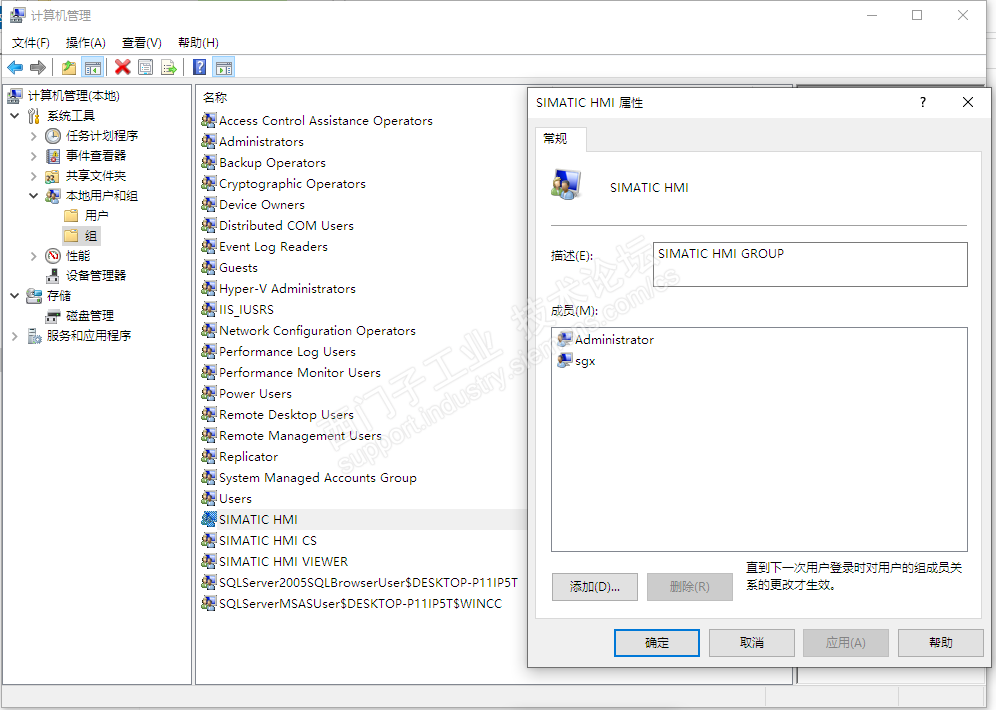Select Cryptographic Operators group

(x=292, y=184)
